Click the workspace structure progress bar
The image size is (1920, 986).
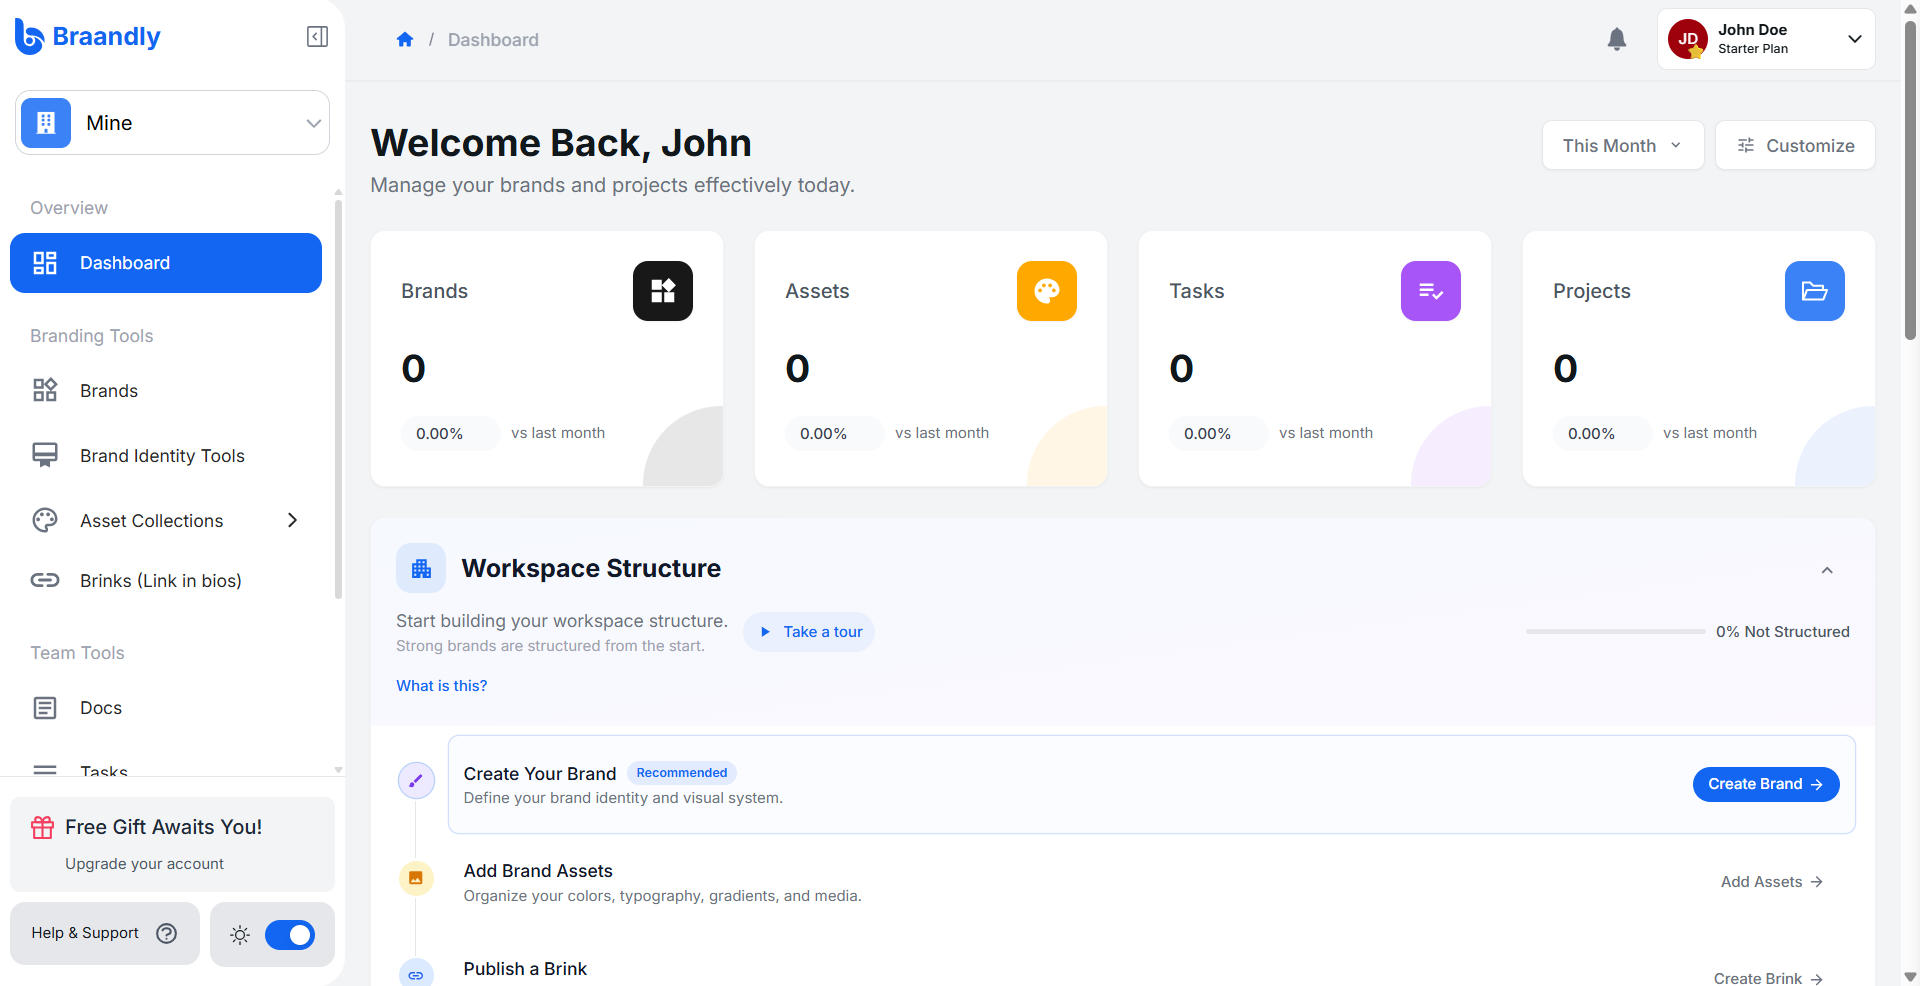click(1615, 632)
